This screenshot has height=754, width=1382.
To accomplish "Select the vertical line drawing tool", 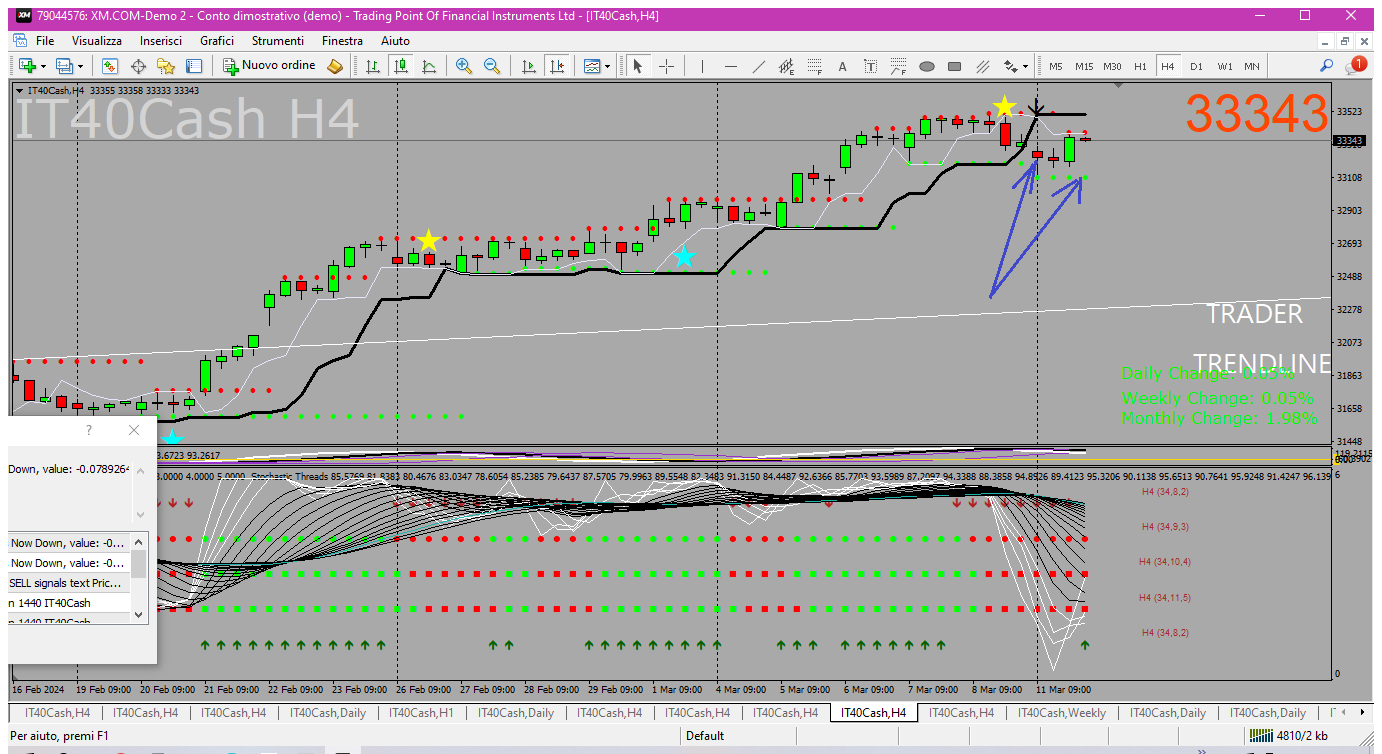I will [x=702, y=66].
